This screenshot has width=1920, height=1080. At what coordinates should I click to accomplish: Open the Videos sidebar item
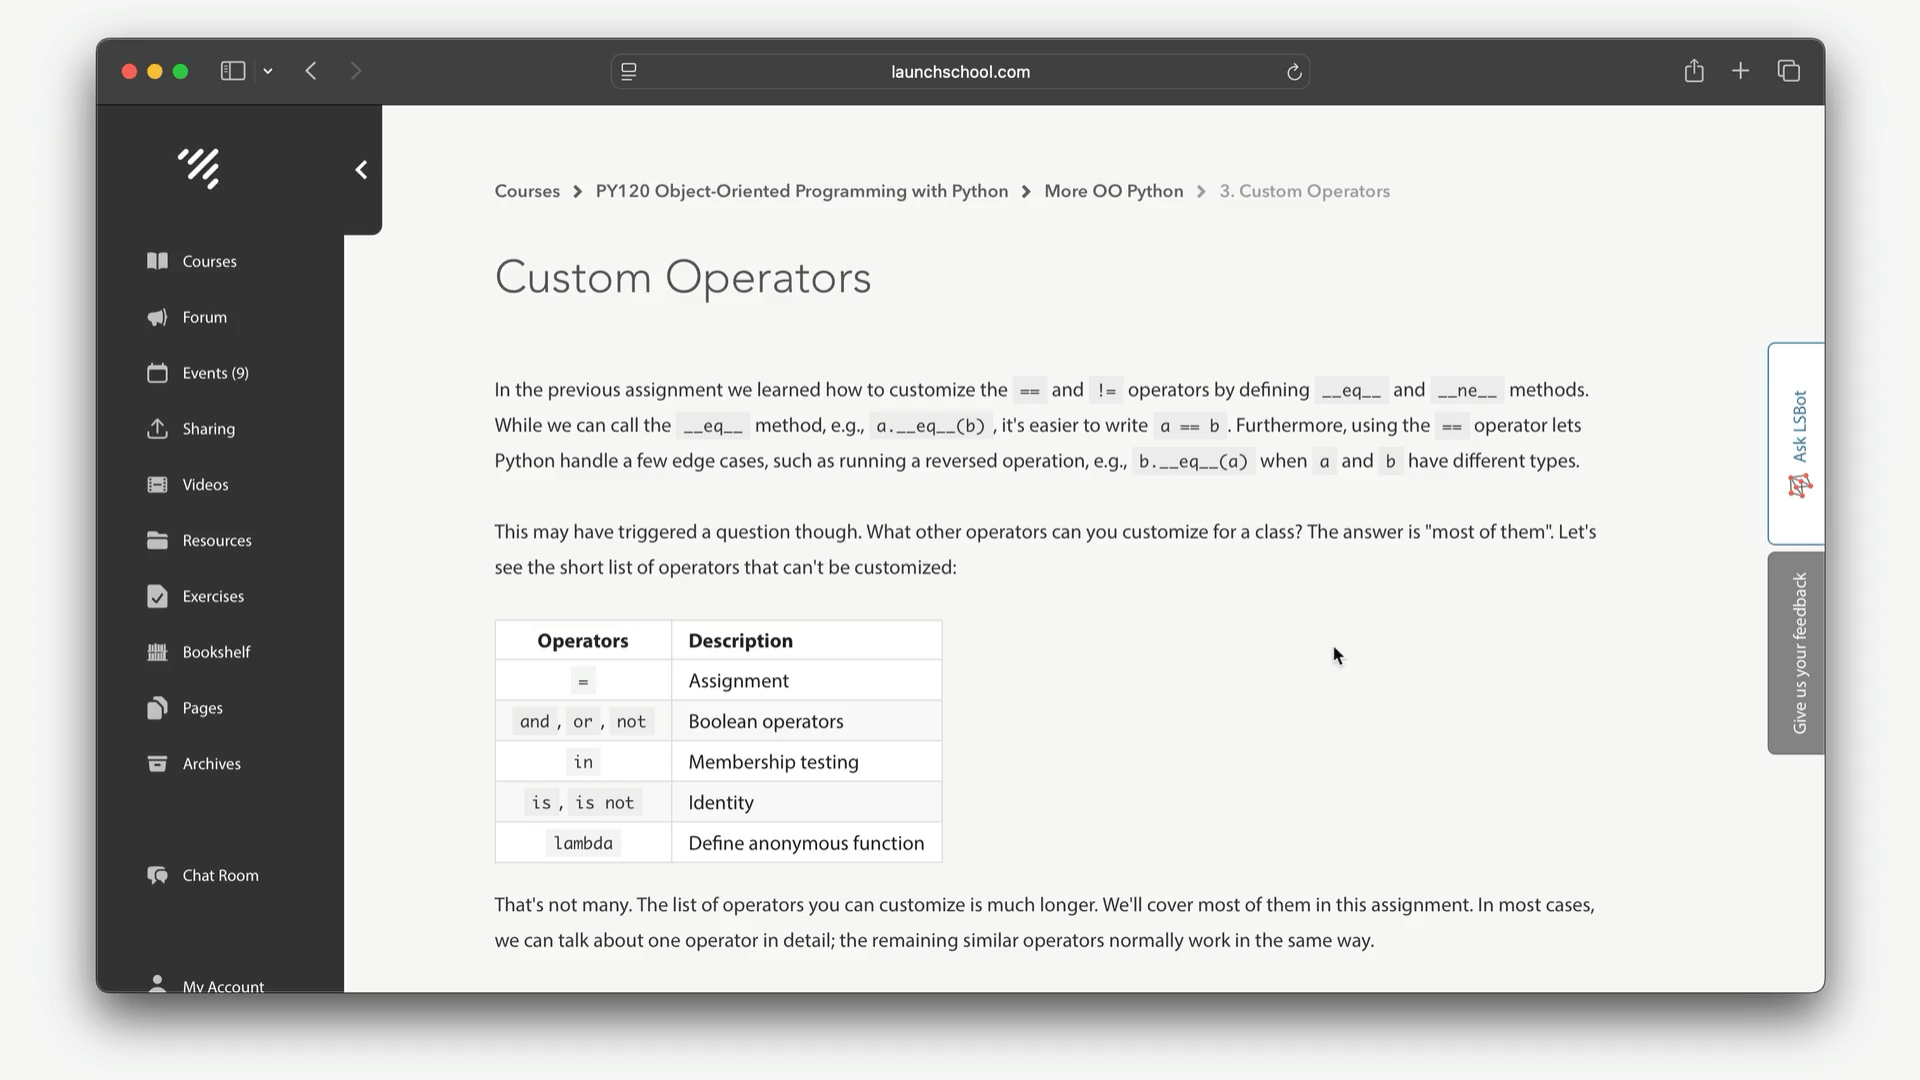coord(205,485)
